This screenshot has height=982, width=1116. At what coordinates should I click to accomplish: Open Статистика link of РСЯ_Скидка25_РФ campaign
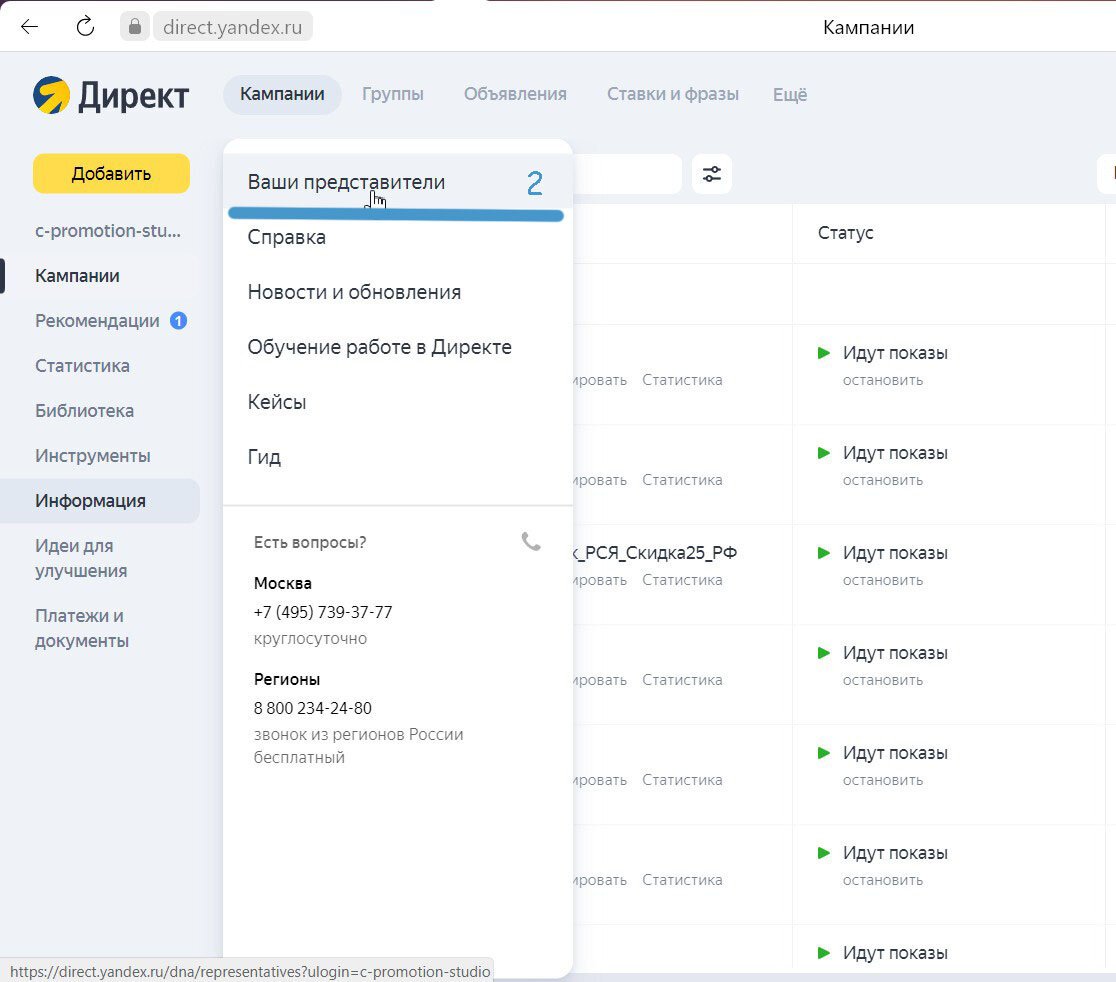(682, 580)
